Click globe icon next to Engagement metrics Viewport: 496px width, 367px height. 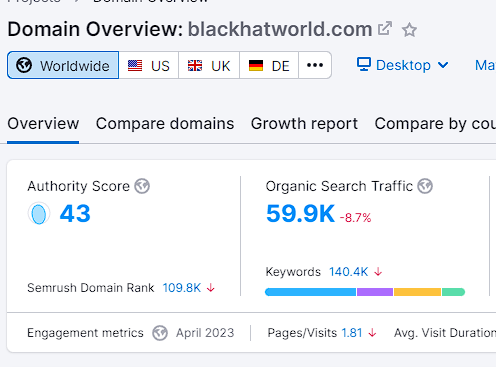point(160,333)
